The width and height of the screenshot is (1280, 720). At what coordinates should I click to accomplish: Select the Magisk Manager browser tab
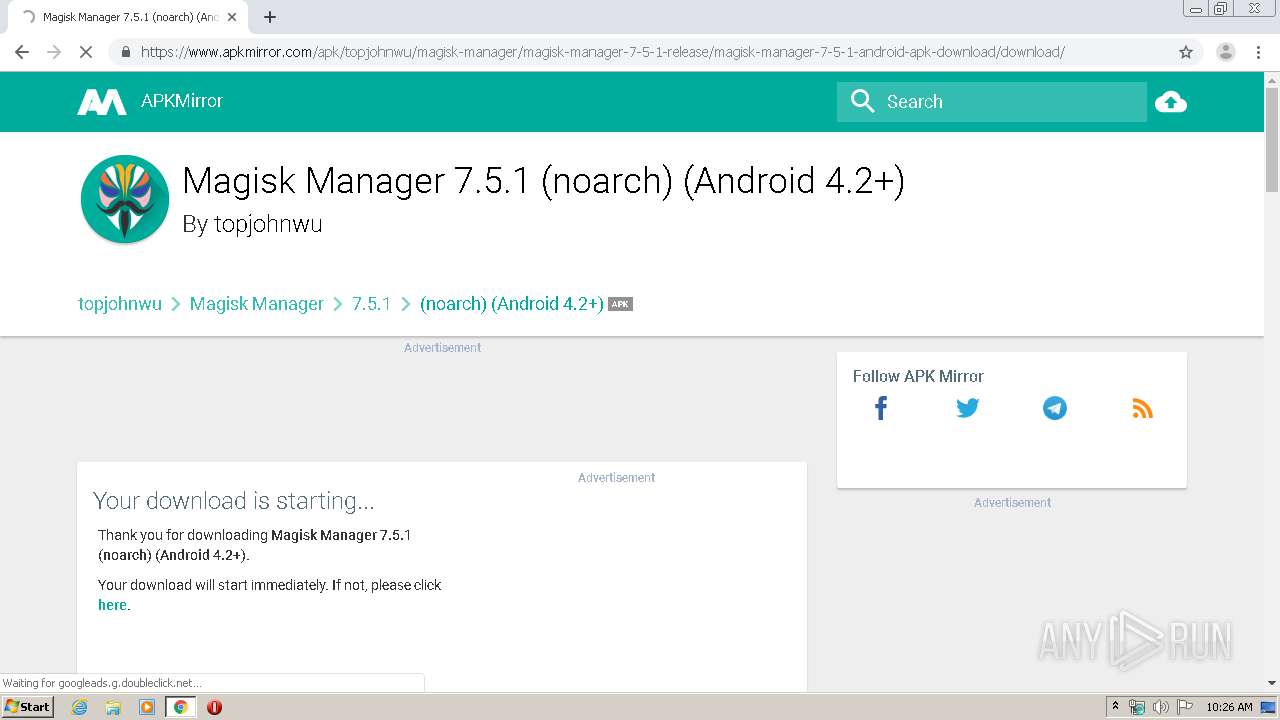127,17
